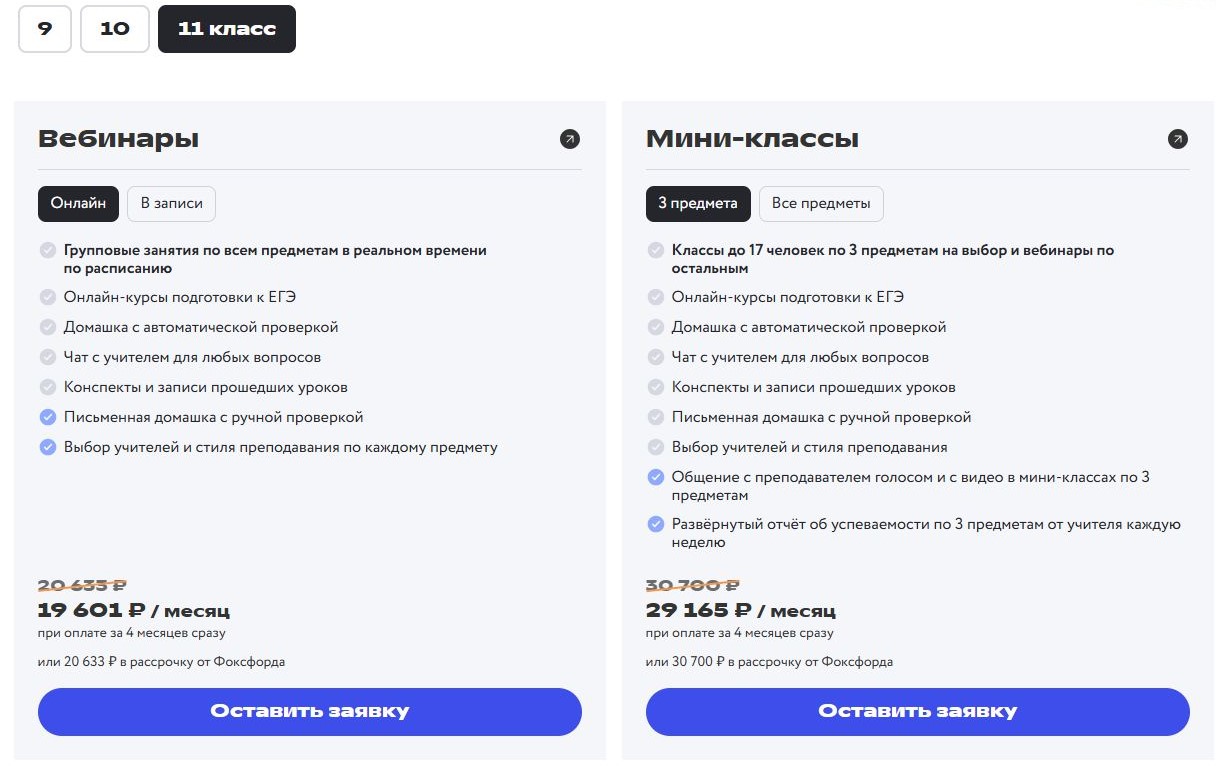Click 'Оставить заявку' under Мини-классы

tap(917, 711)
